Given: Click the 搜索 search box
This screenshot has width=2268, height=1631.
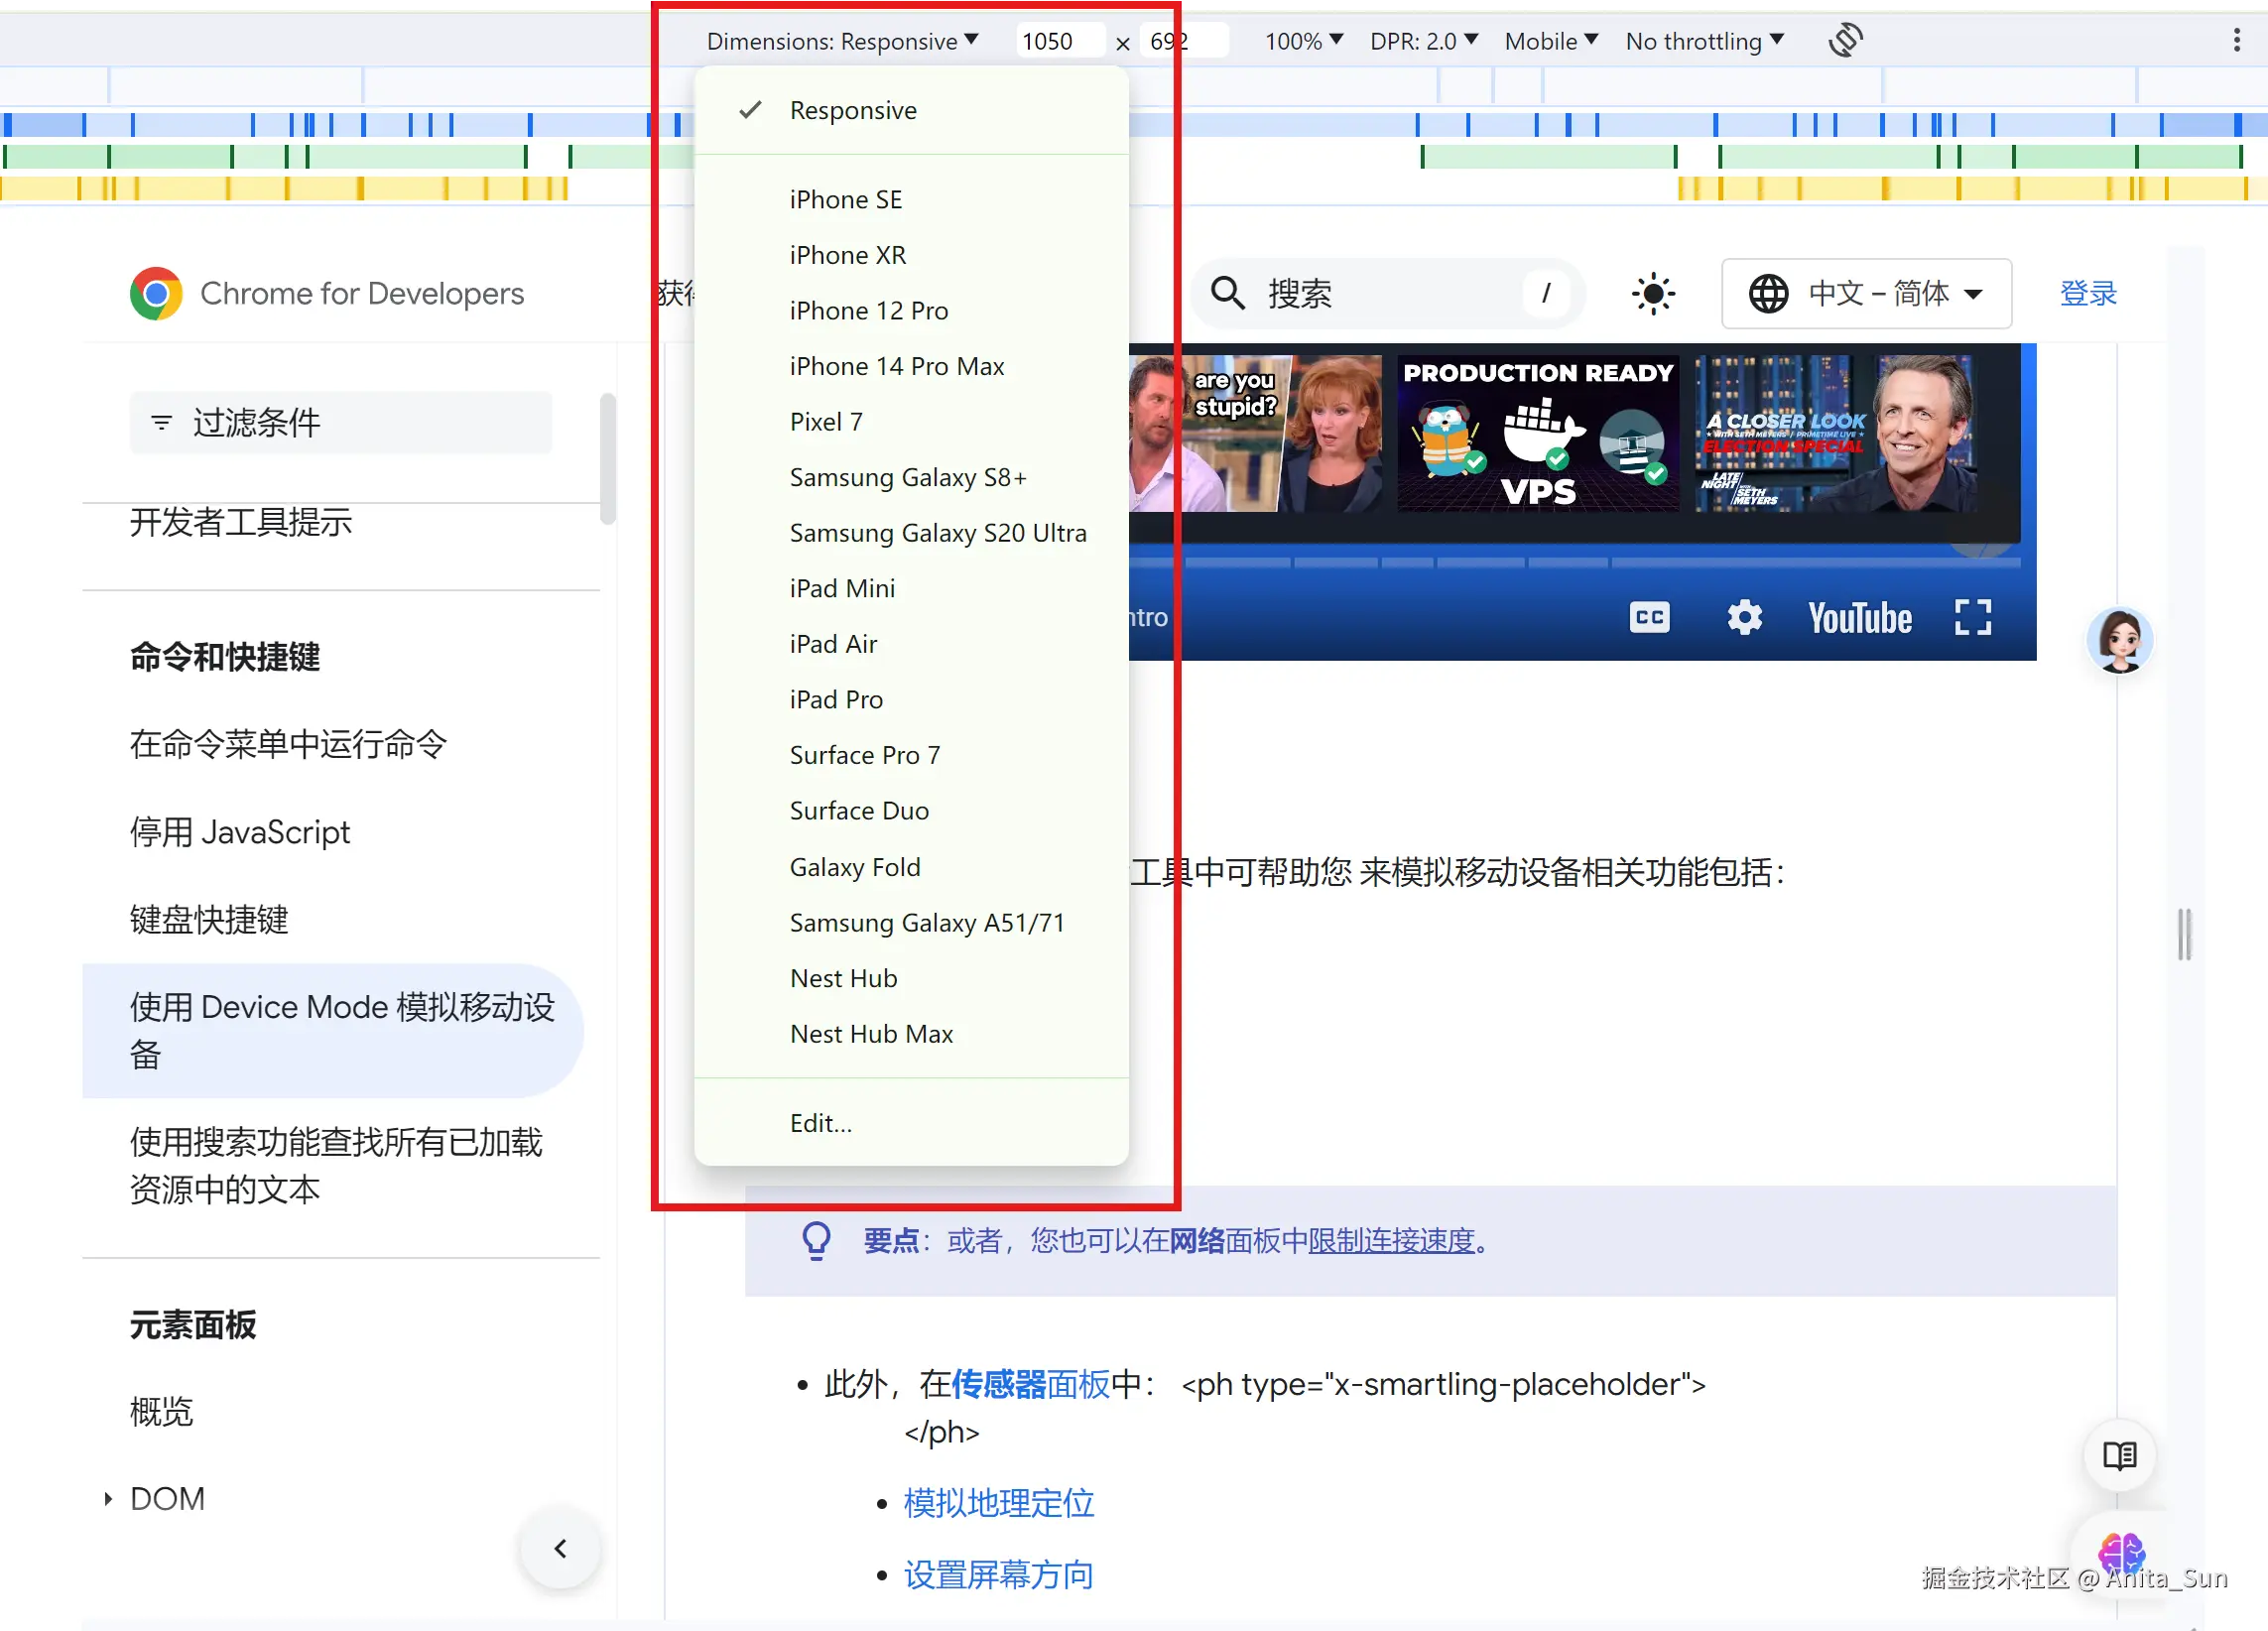Looking at the screenshot, I should click(x=1386, y=293).
